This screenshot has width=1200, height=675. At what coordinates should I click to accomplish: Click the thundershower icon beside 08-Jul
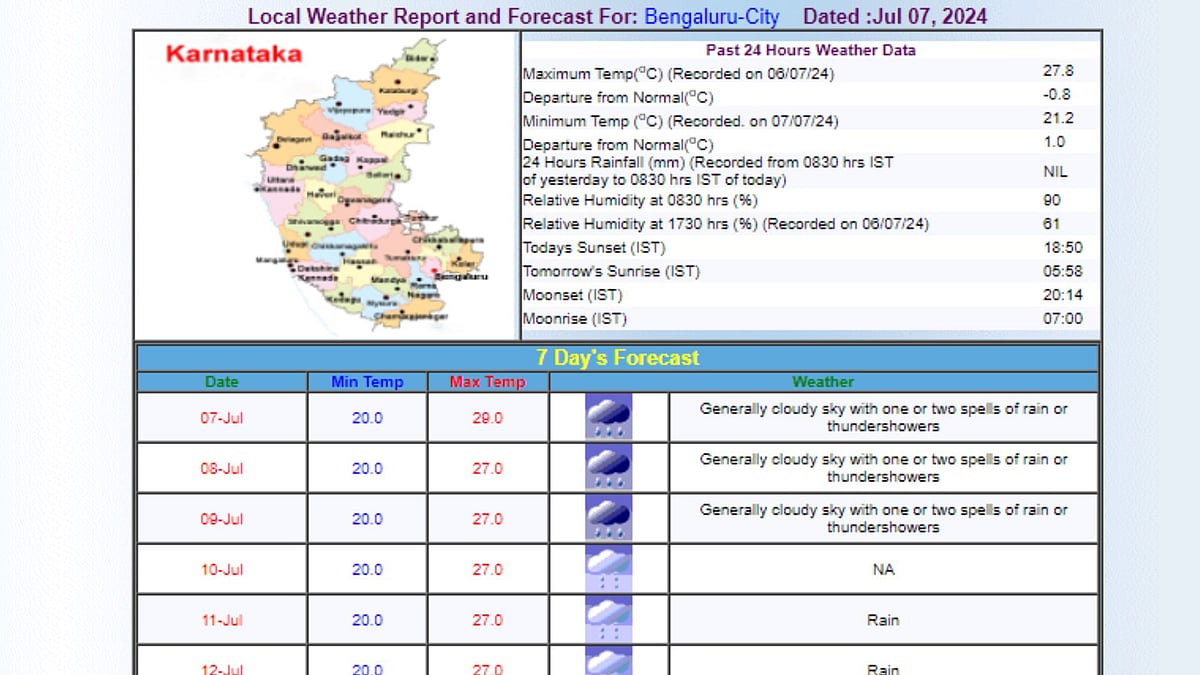pos(611,467)
